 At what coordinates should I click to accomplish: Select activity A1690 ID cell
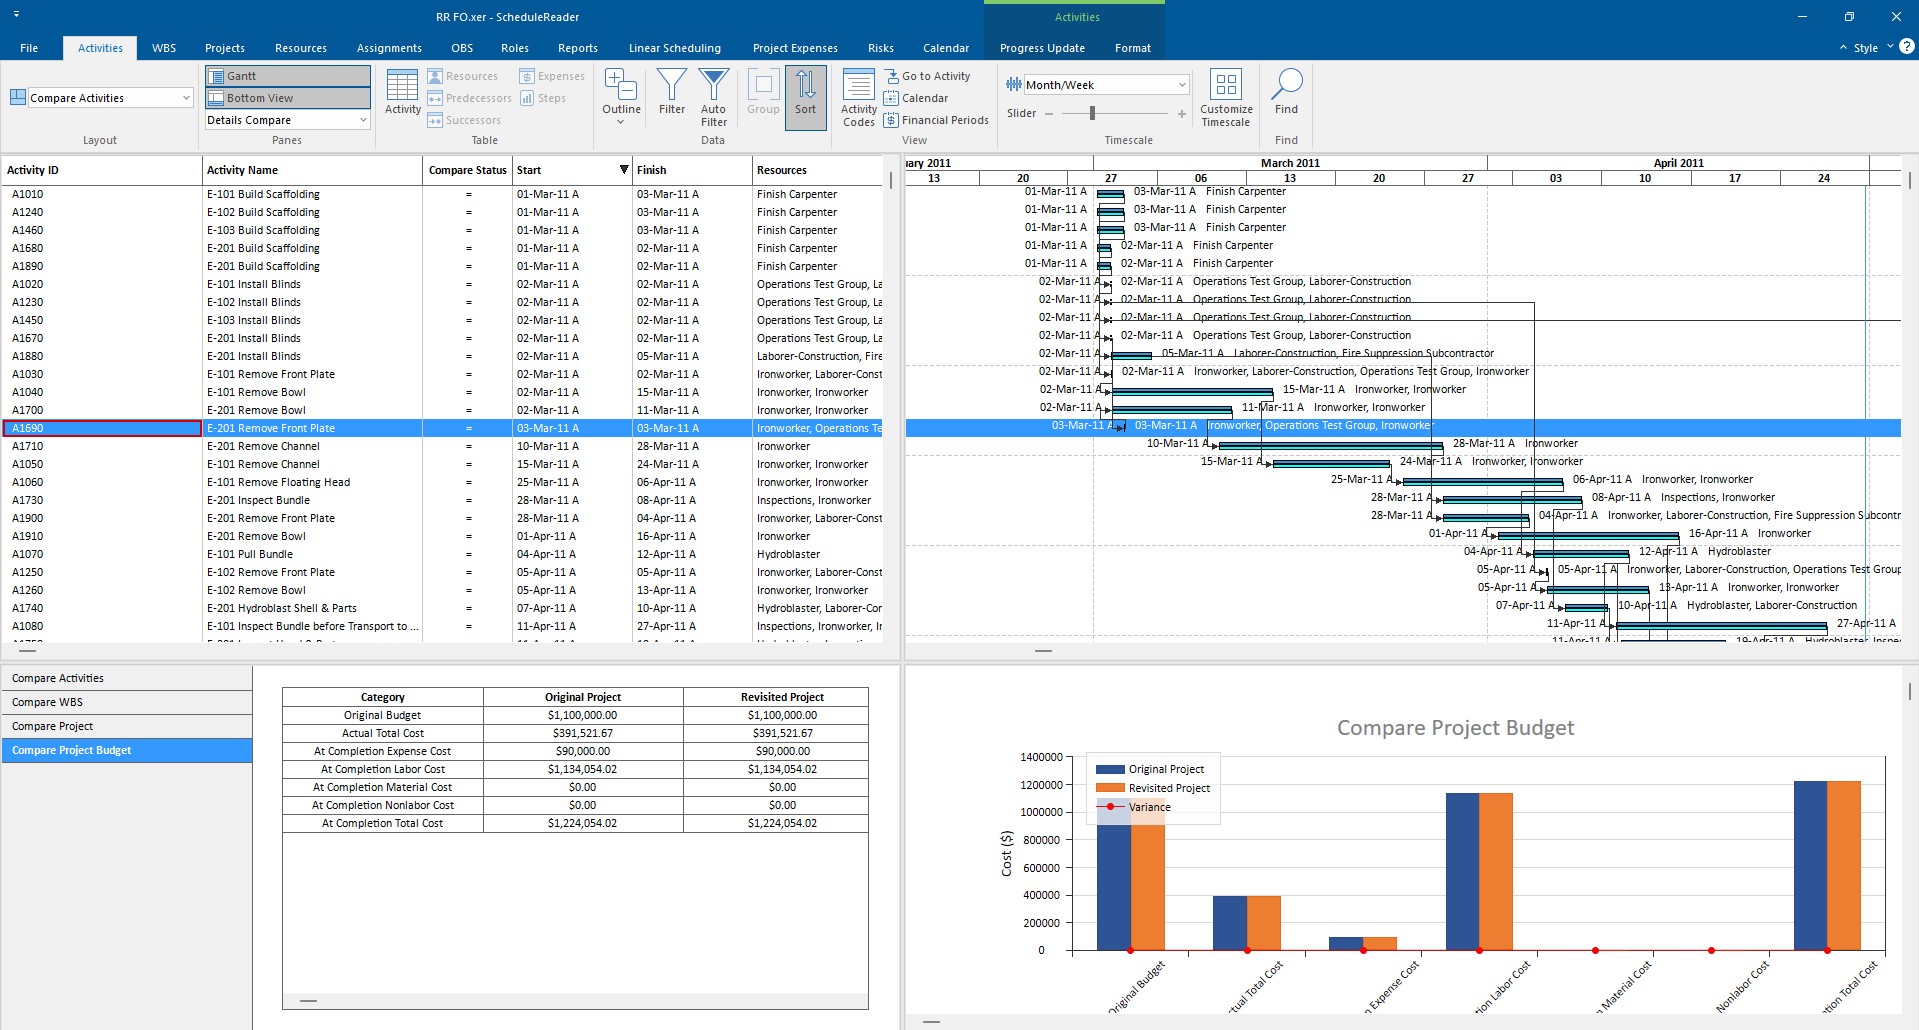102,428
